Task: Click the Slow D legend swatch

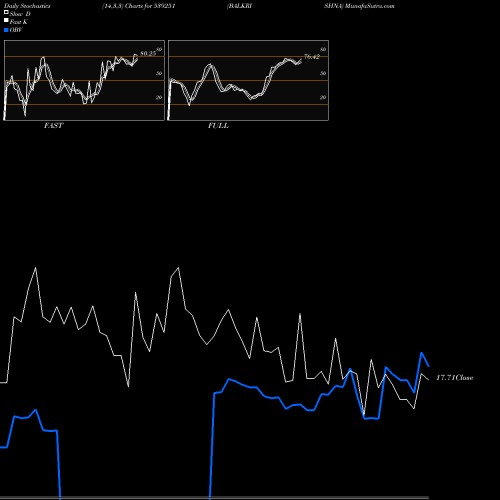Action: coord(6,13)
